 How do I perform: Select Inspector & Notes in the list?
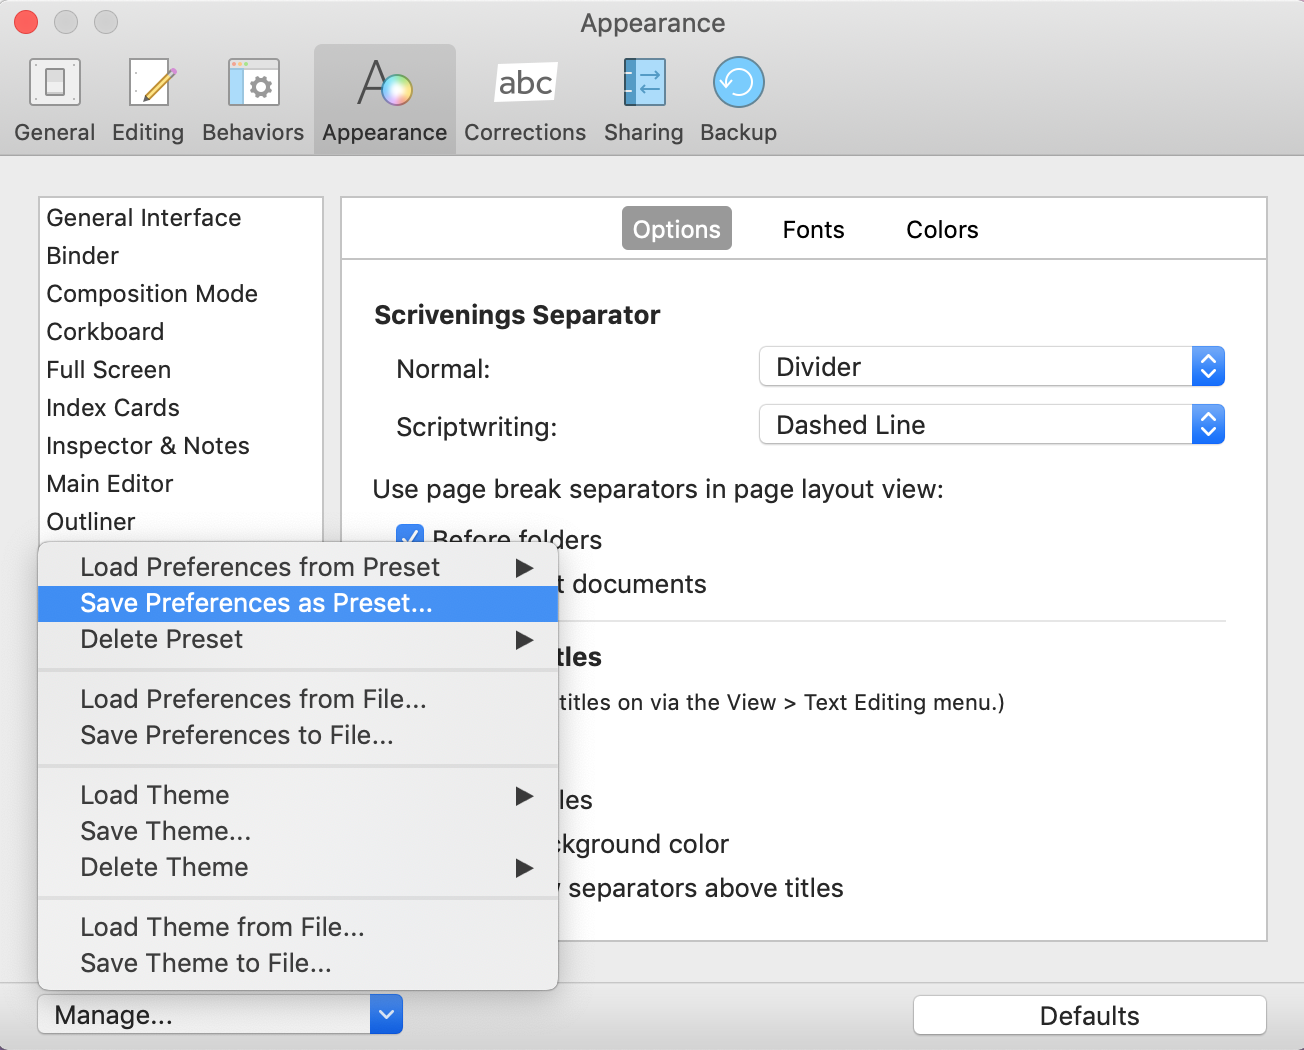(x=181, y=446)
